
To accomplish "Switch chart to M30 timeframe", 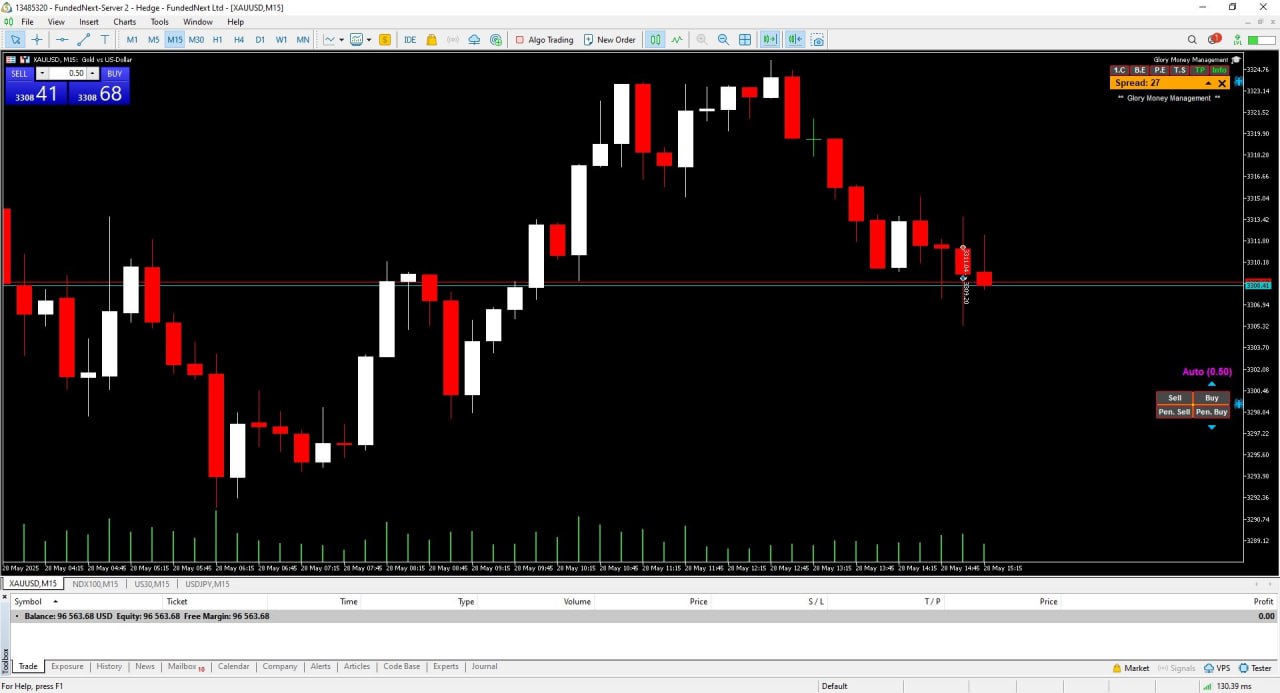I will click(196, 40).
